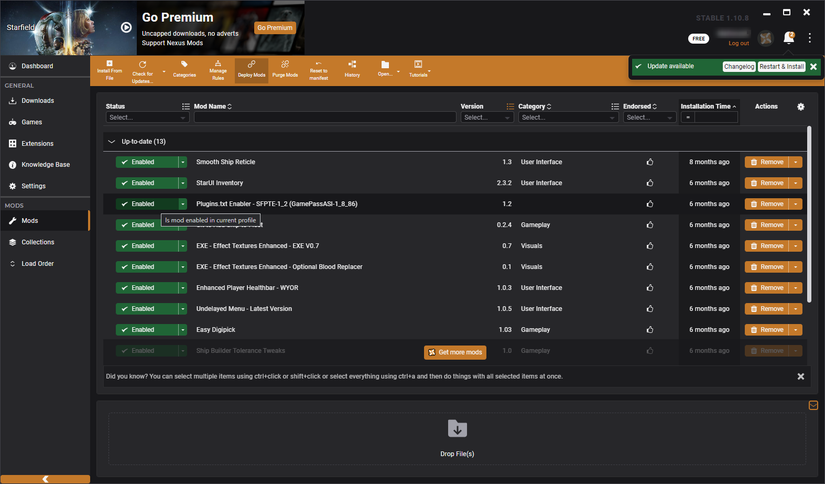The image size is (825, 484).
Task: Toggle Enabled for Enhanced Player Healthbar
Action: point(147,288)
